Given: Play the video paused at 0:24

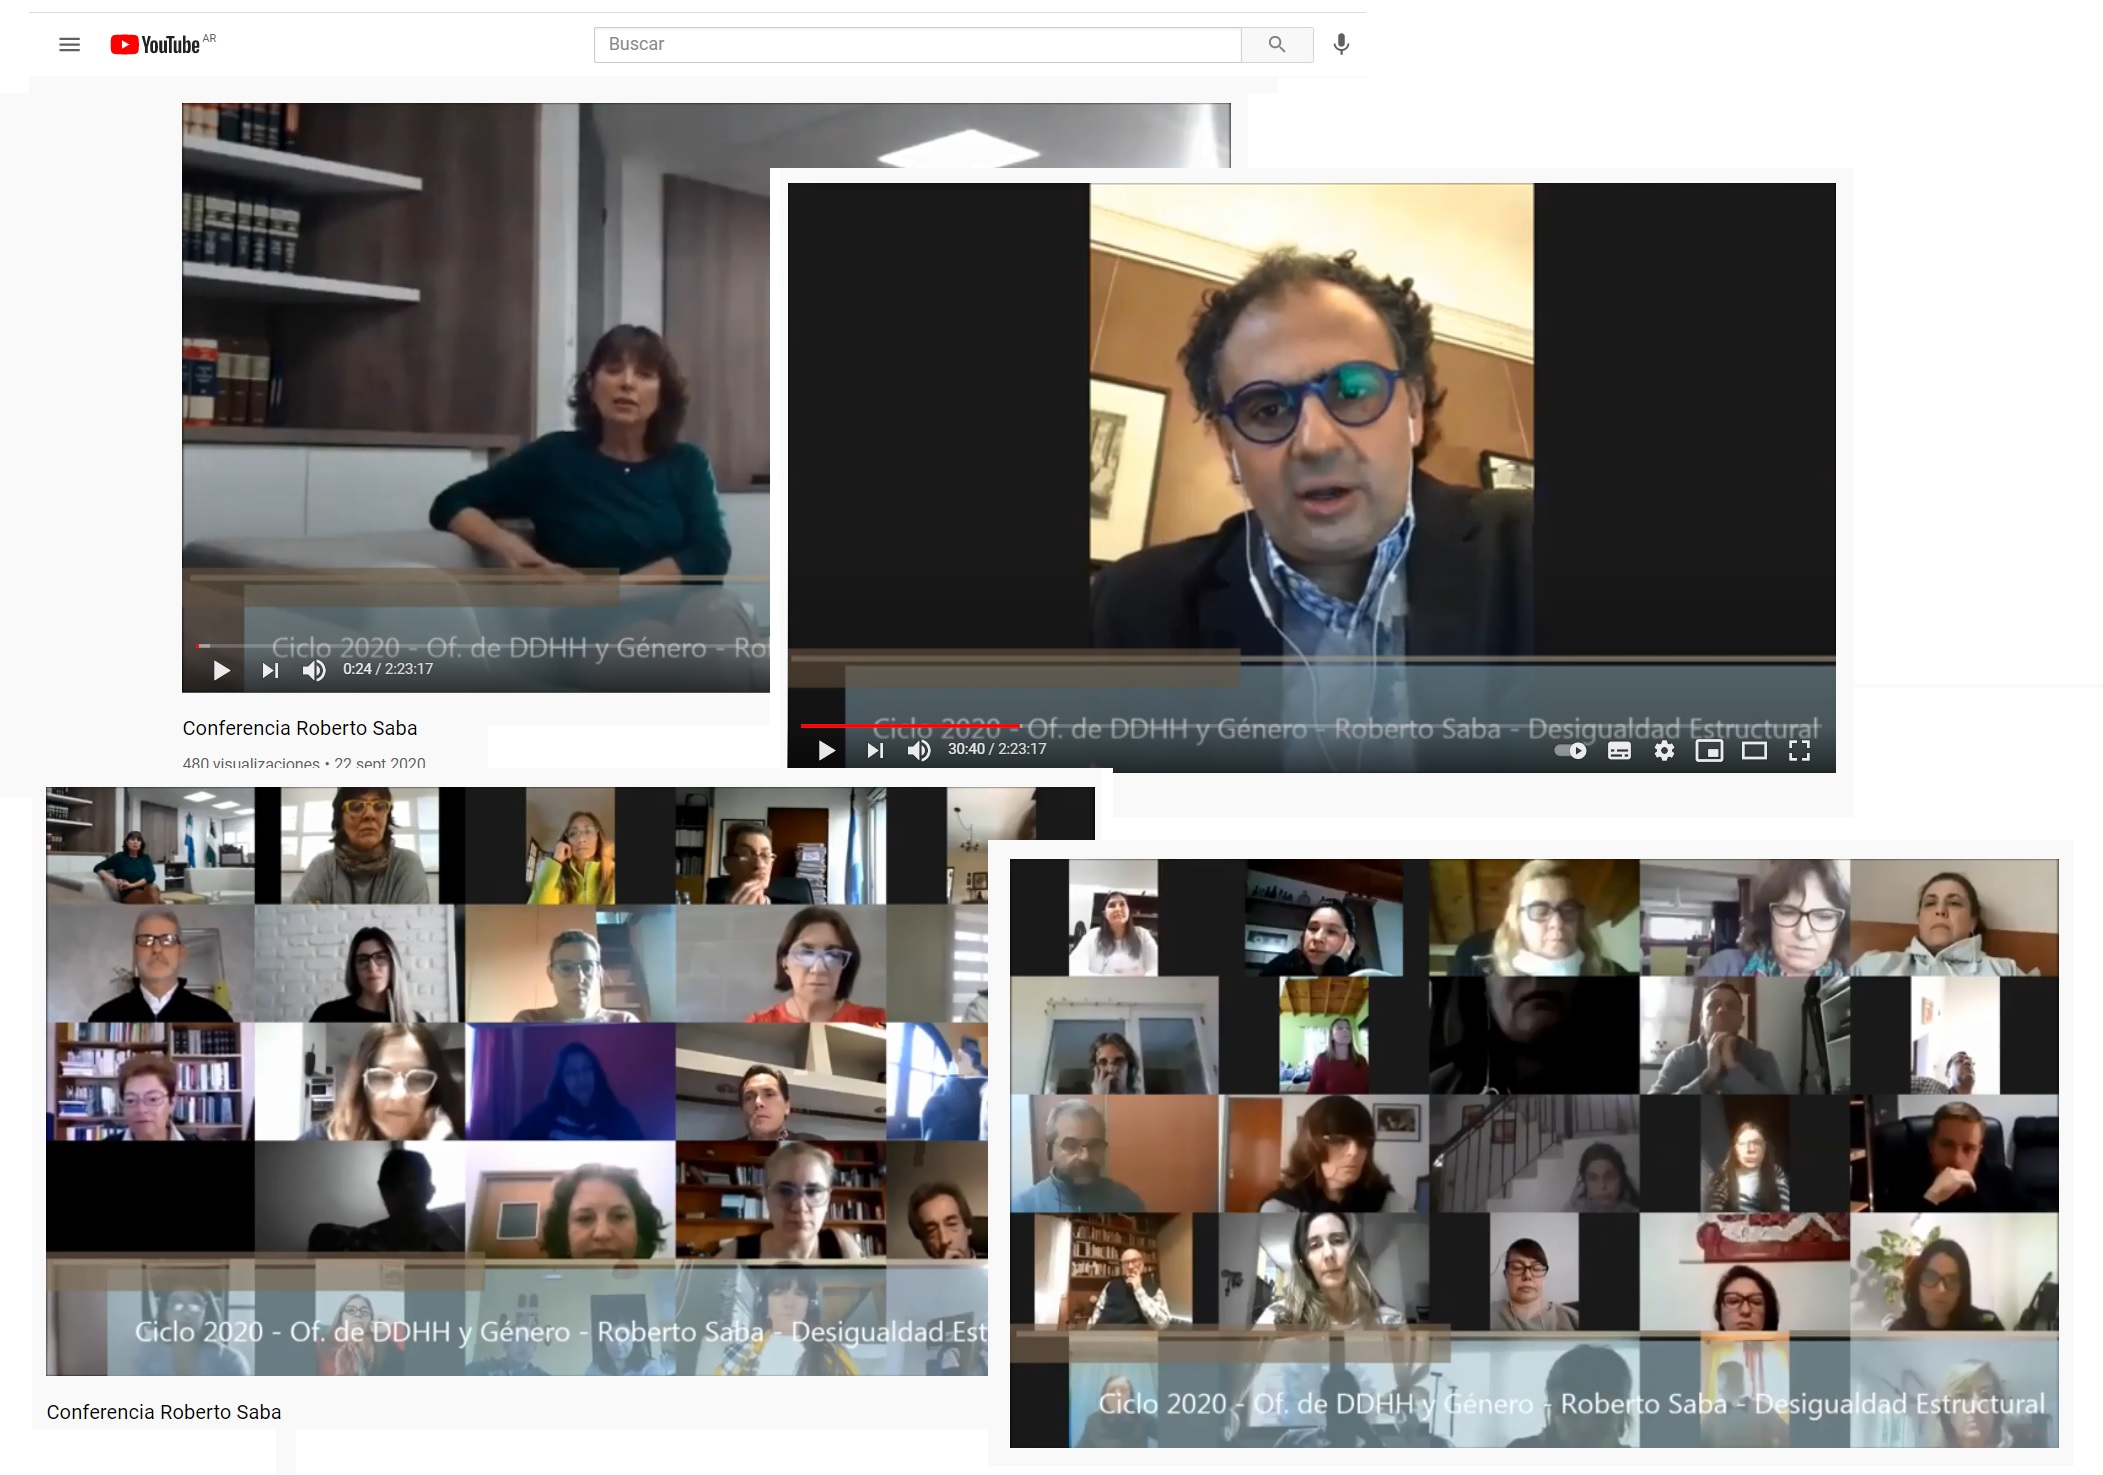Looking at the screenshot, I should pyautogui.click(x=221, y=670).
